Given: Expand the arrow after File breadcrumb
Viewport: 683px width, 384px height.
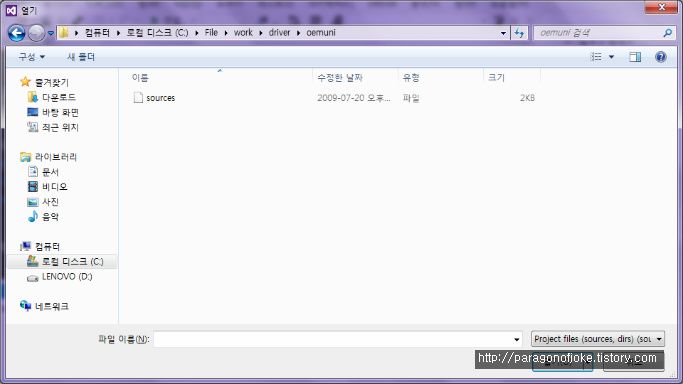Looking at the screenshot, I should 226,33.
